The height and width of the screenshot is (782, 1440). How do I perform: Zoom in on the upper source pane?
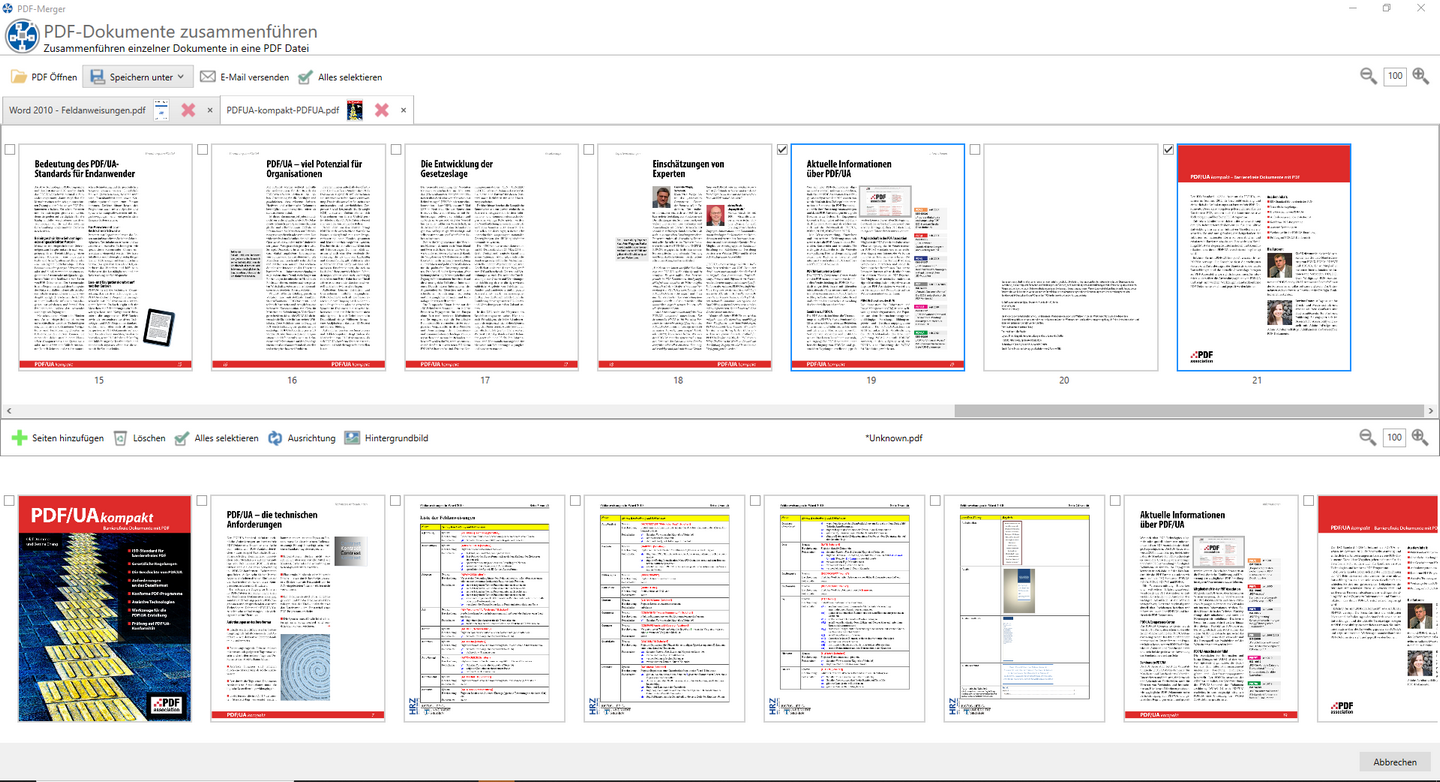click(1419, 76)
